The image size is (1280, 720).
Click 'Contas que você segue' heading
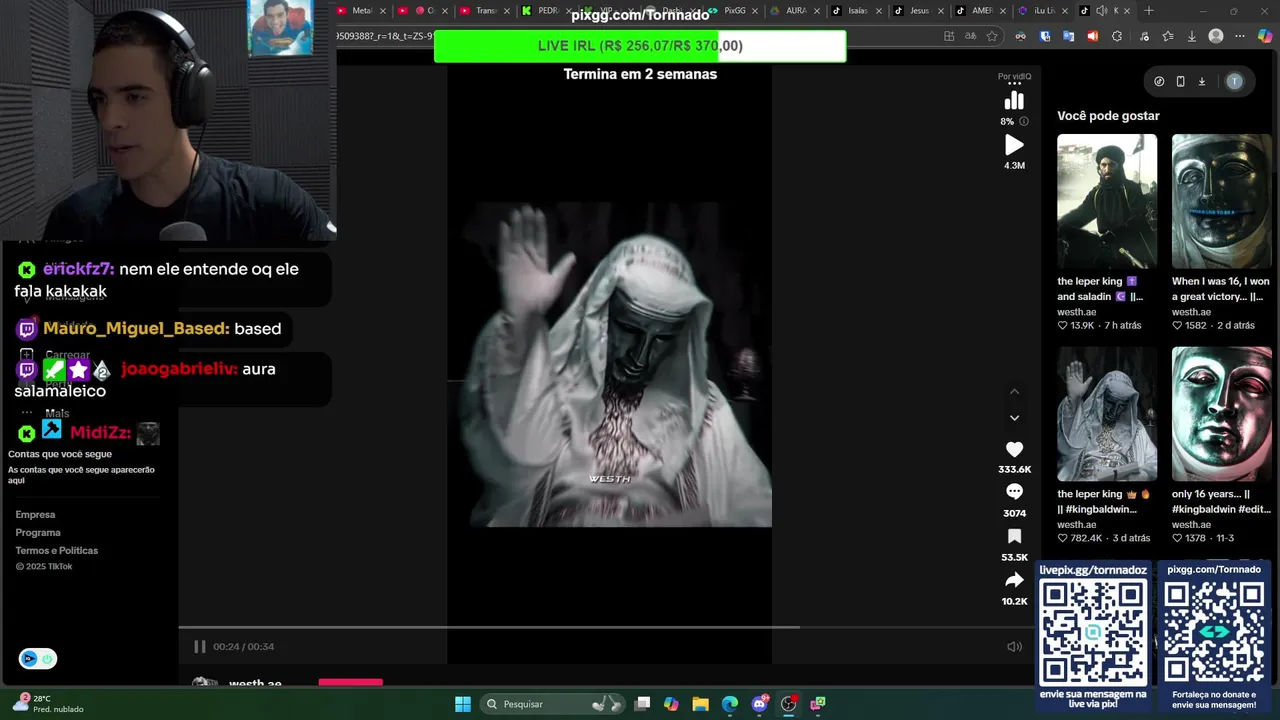tap(60, 454)
